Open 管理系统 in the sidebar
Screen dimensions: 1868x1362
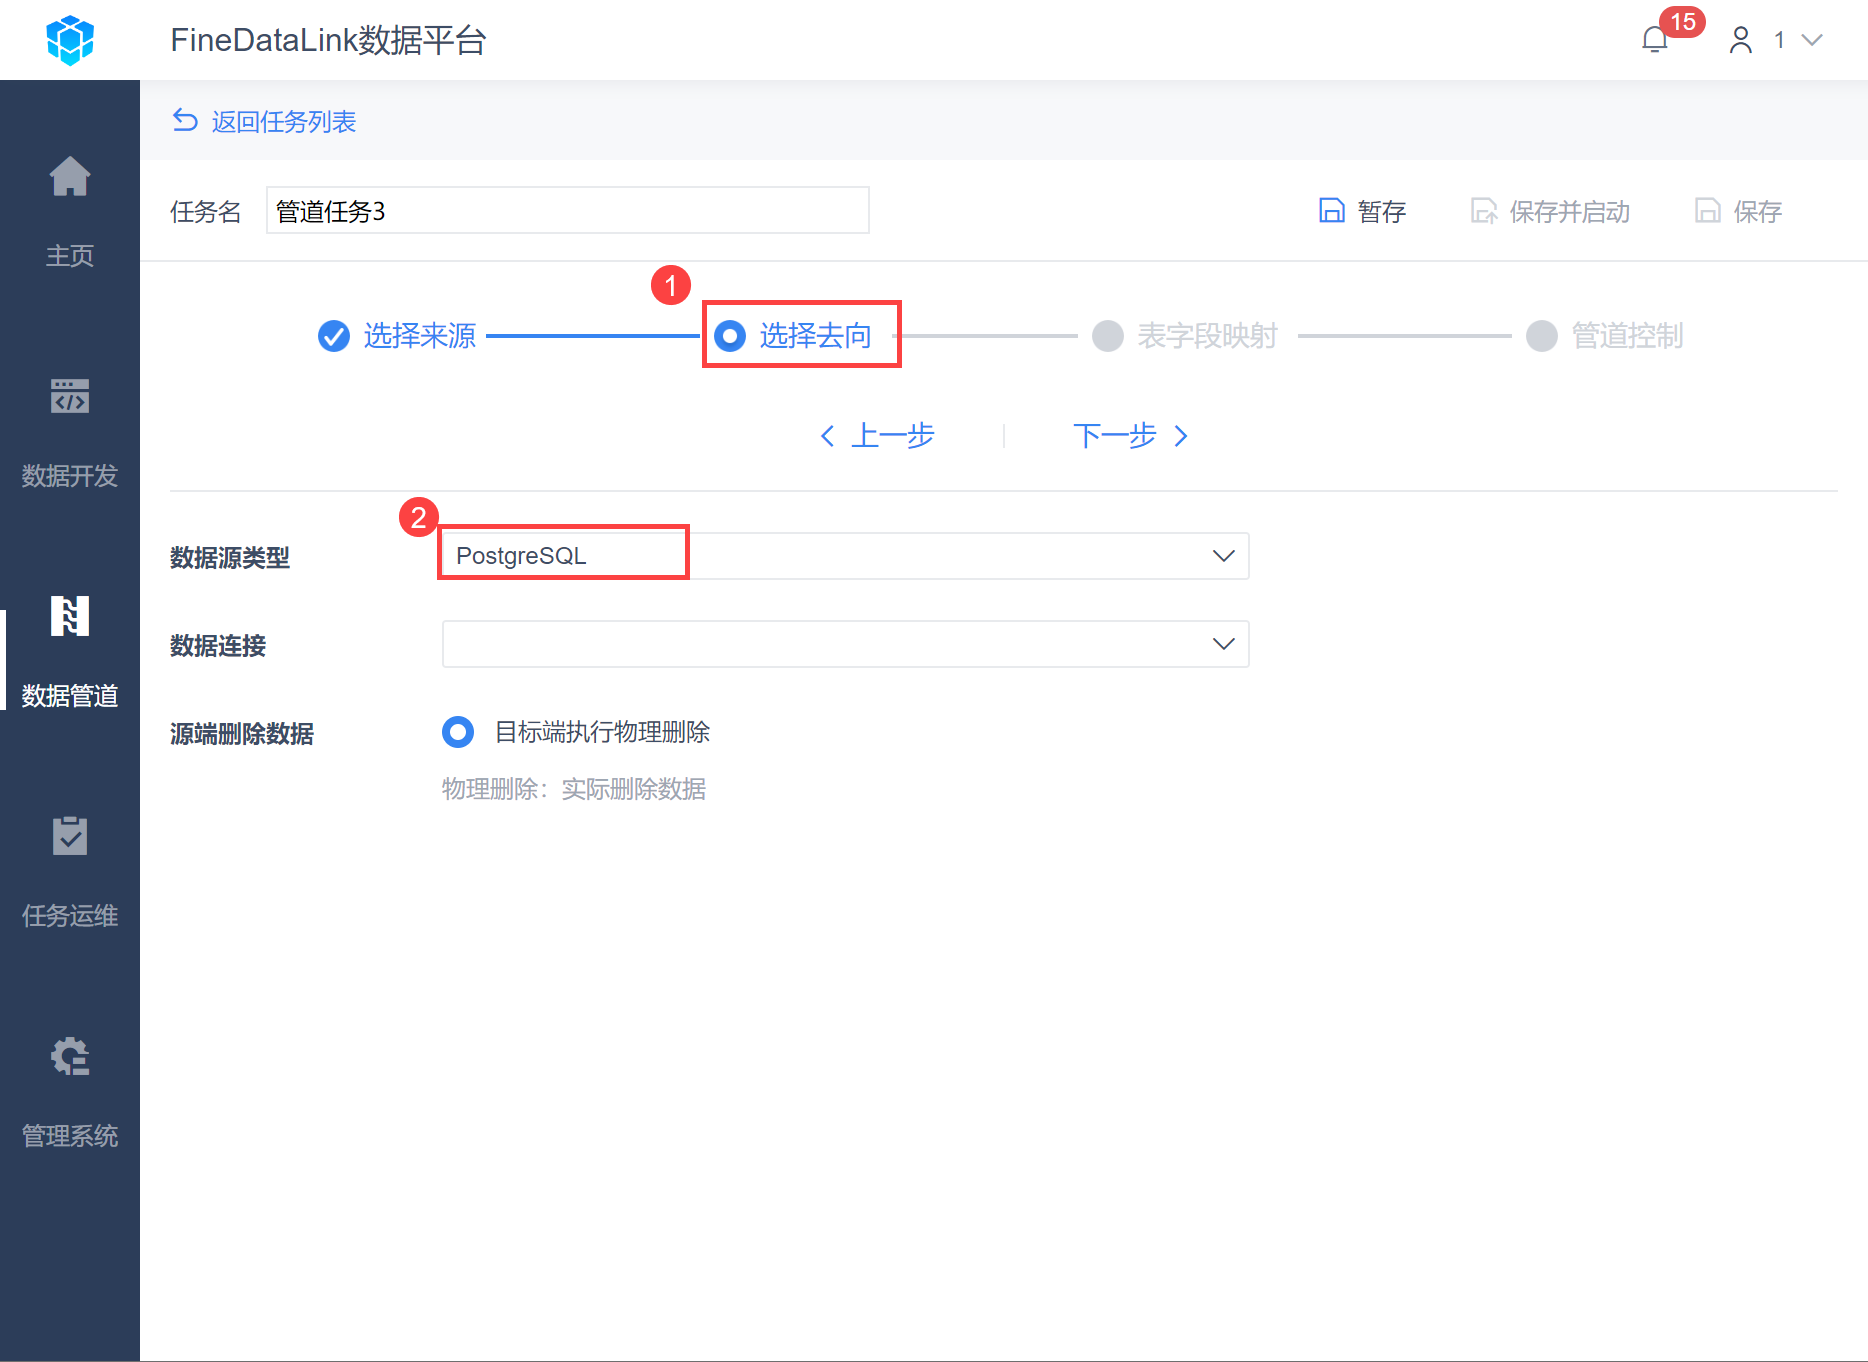tap(70, 1092)
